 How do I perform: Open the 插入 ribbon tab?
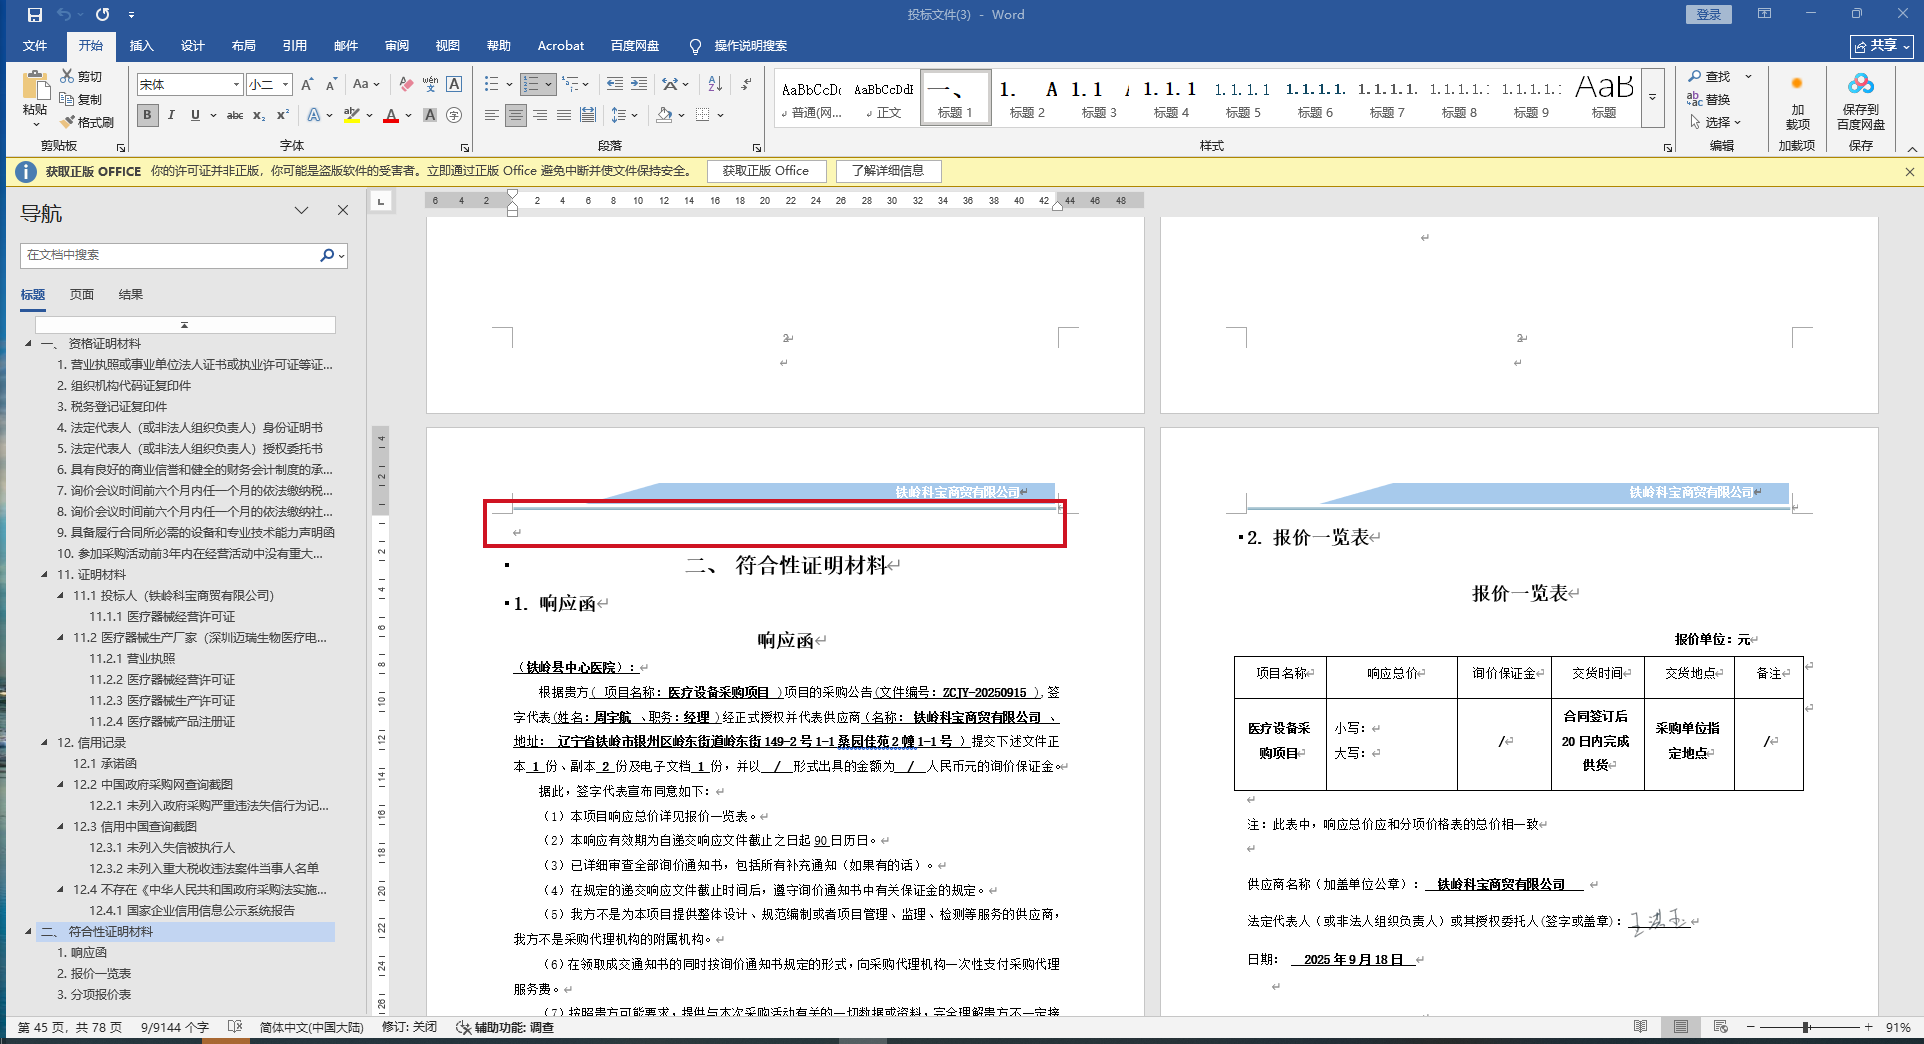(x=142, y=46)
